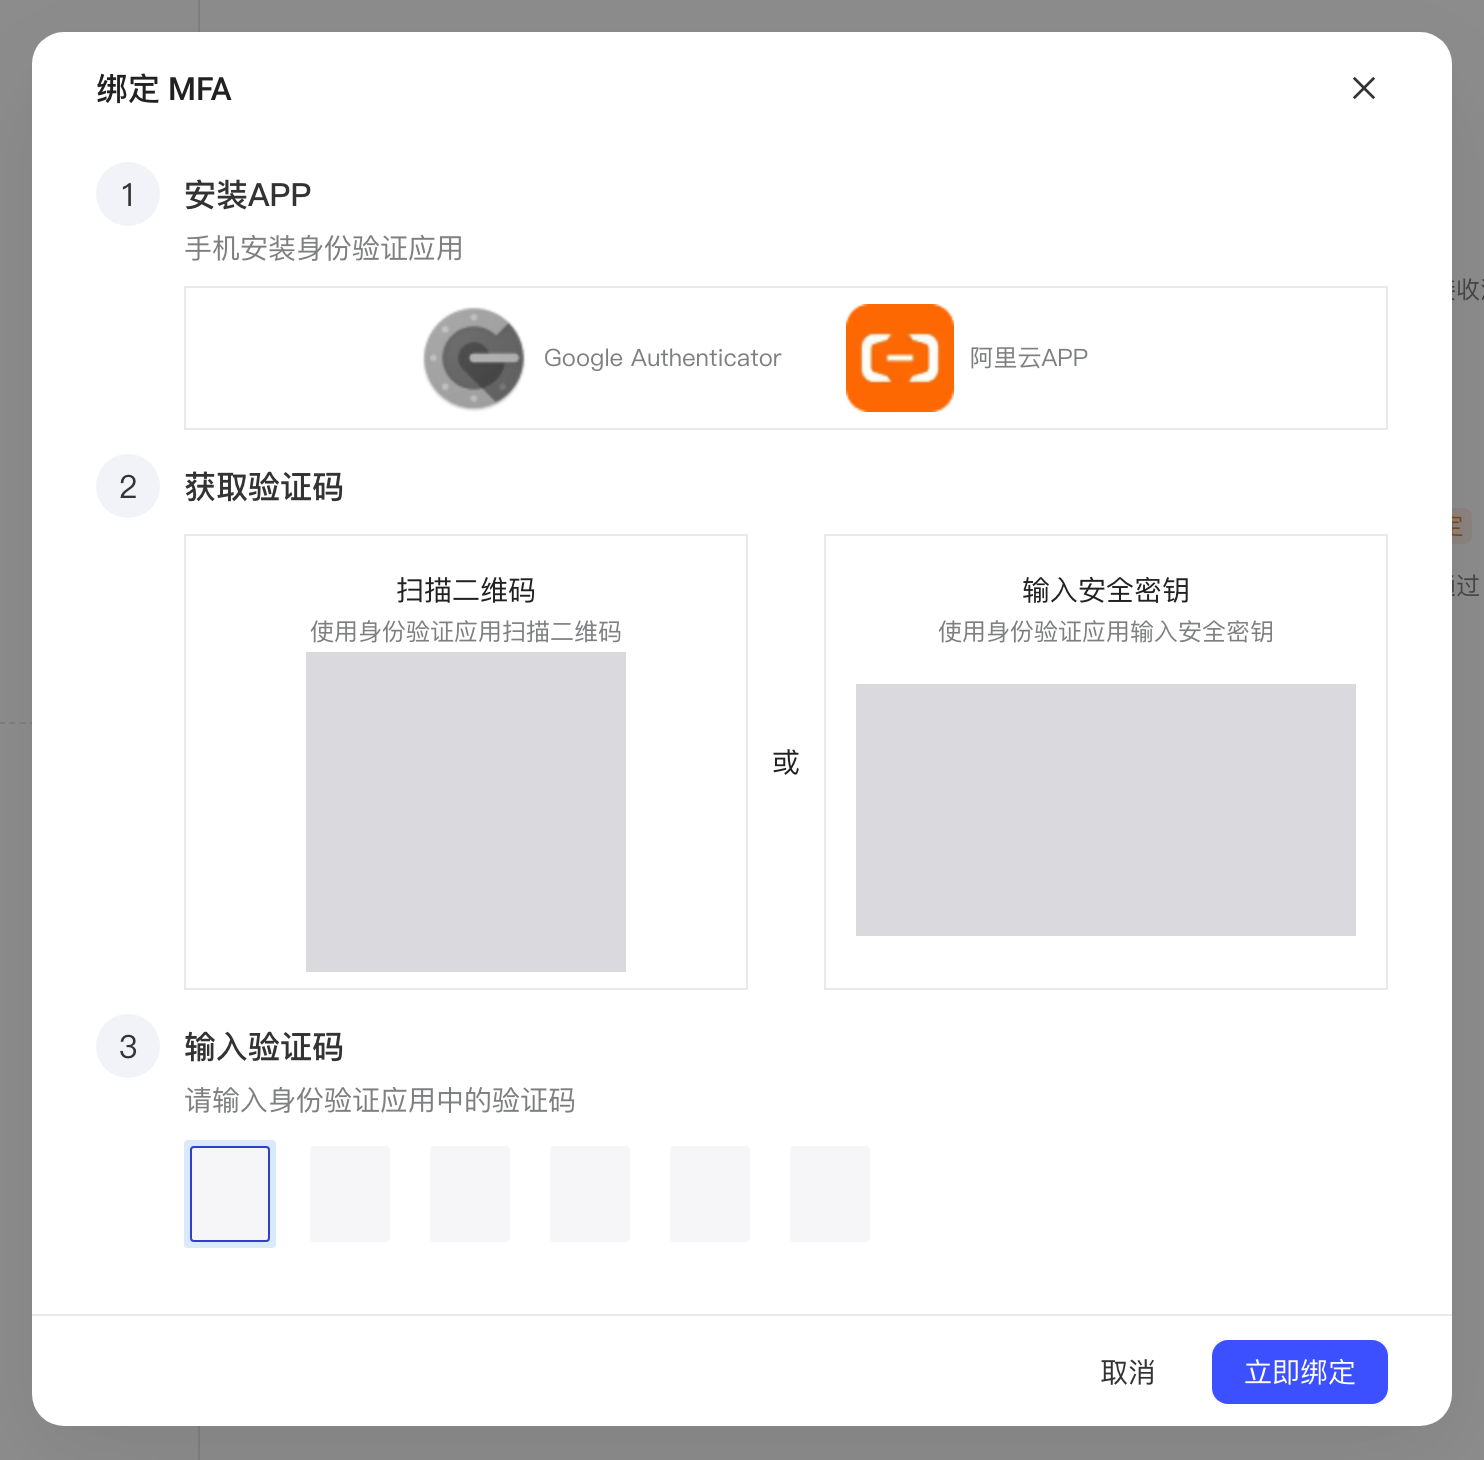This screenshot has width=1484, height=1460.
Task: Click the 扫描二维码 heading
Action: click(466, 590)
